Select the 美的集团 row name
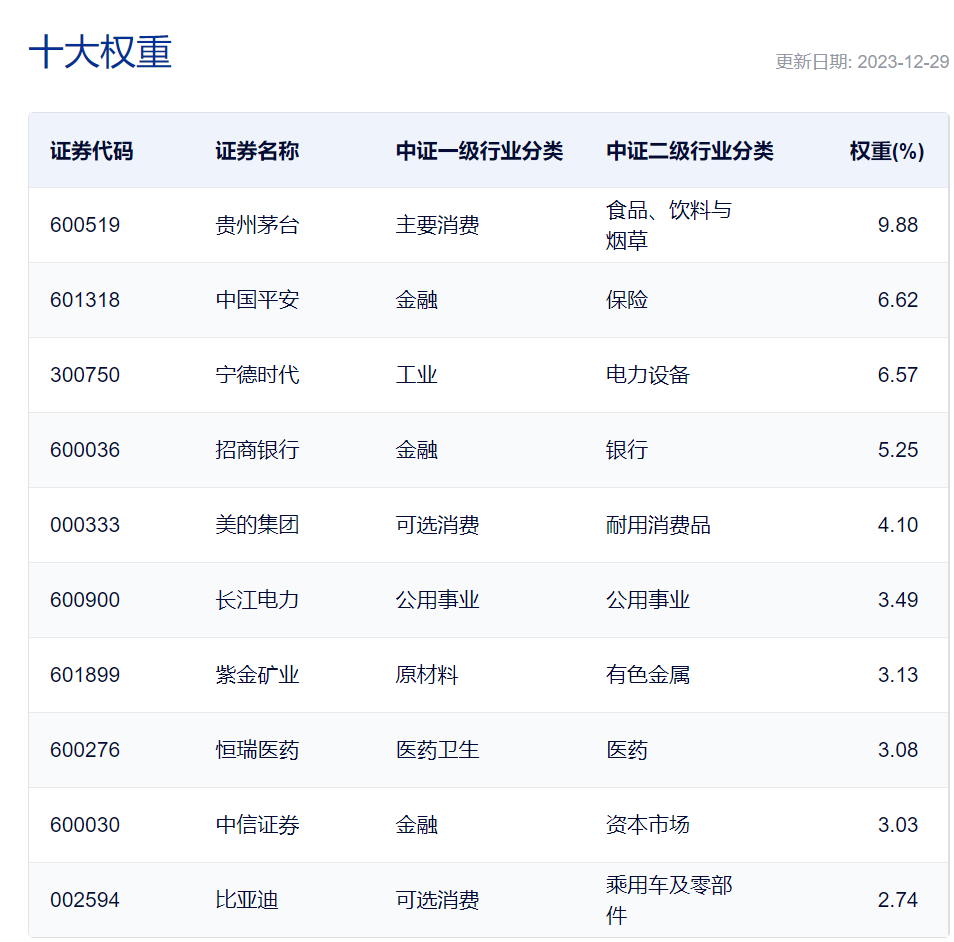Screen dimensions: 954x942 [257, 525]
